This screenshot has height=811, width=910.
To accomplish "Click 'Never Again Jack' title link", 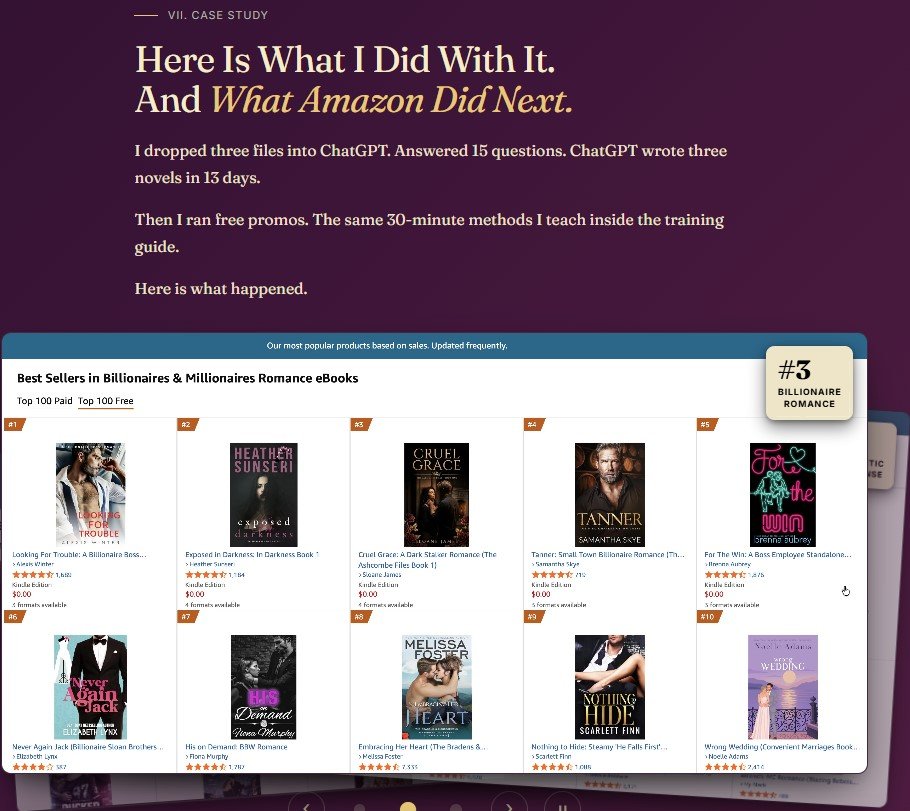I will 88,747.
